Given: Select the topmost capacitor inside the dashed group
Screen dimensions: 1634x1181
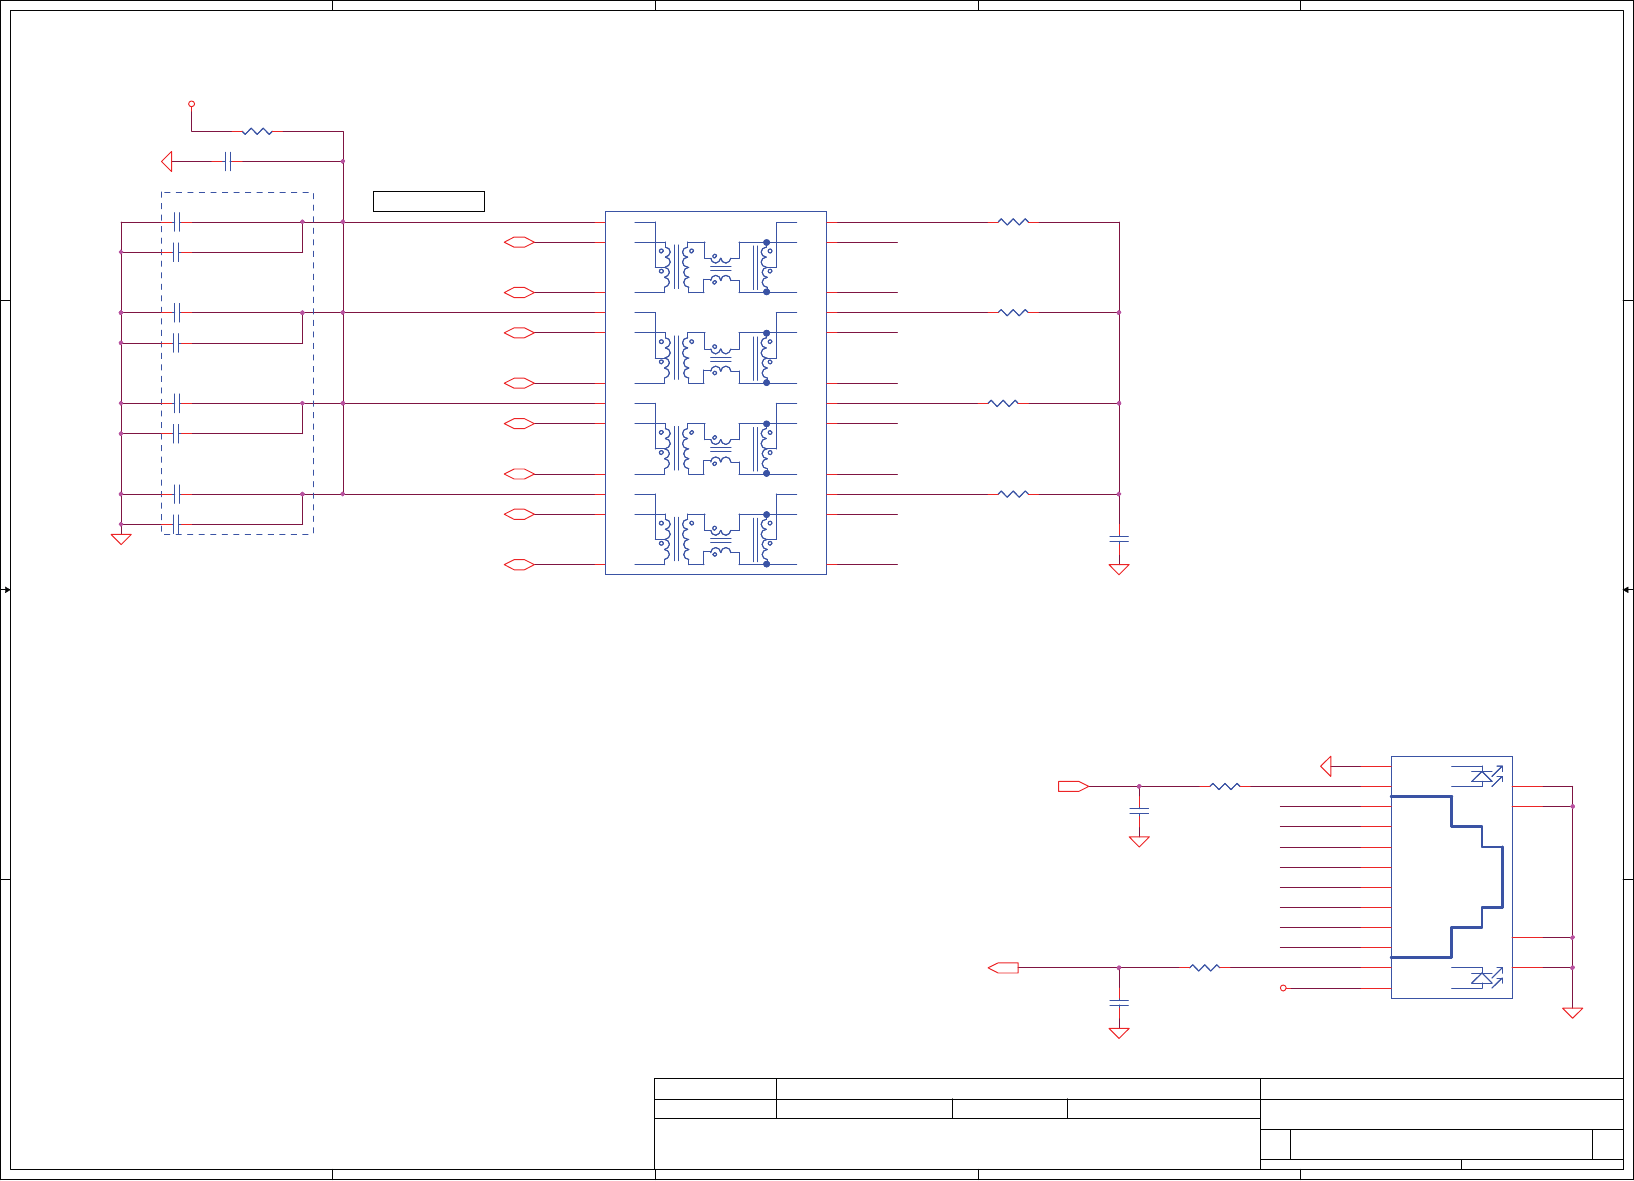Looking at the screenshot, I should point(177,221).
